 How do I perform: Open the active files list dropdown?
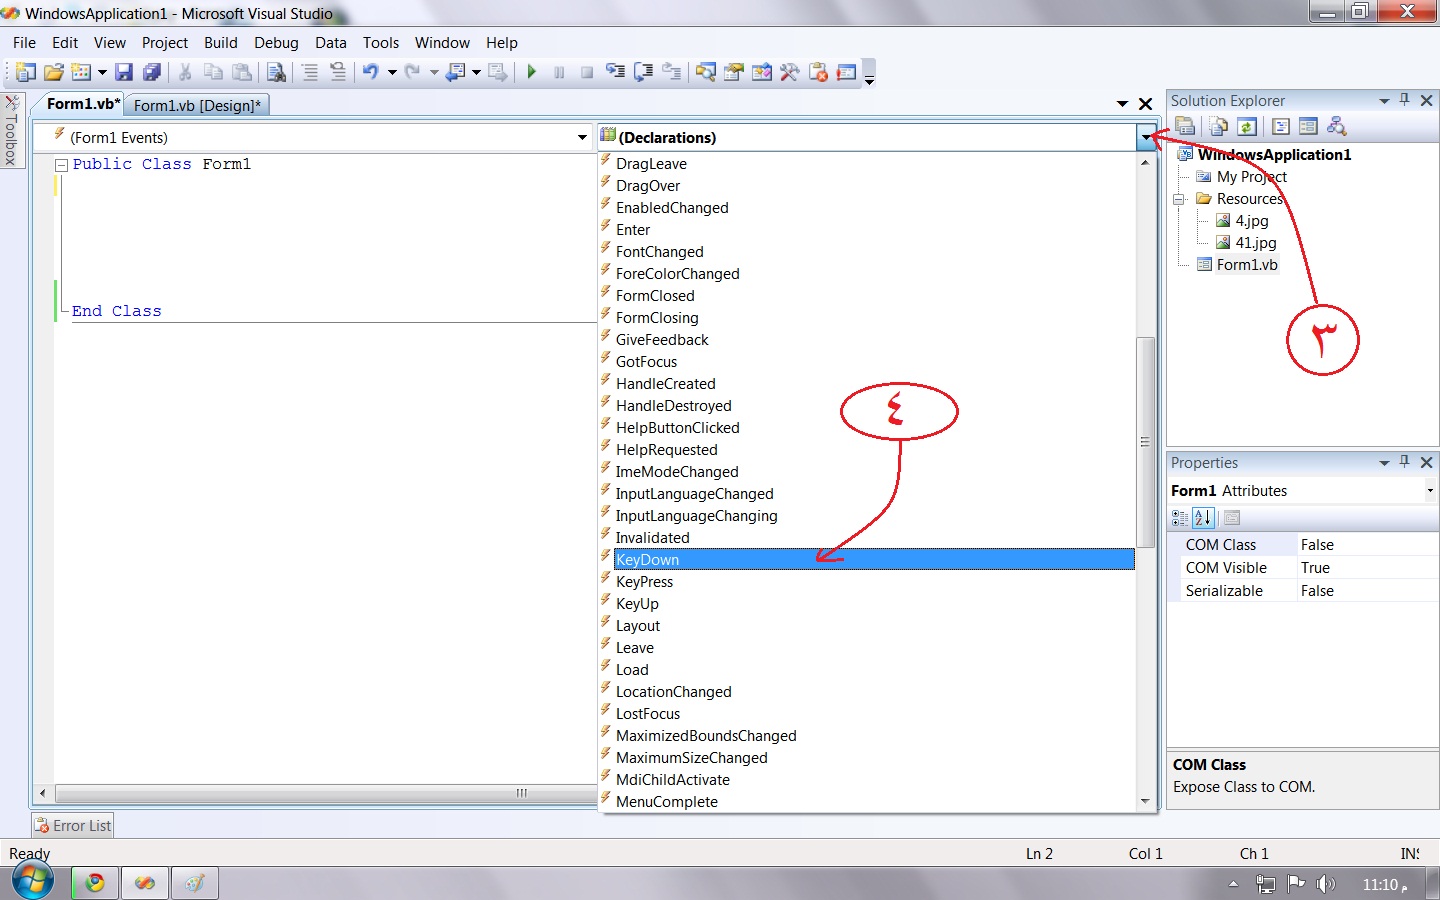click(1123, 104)
